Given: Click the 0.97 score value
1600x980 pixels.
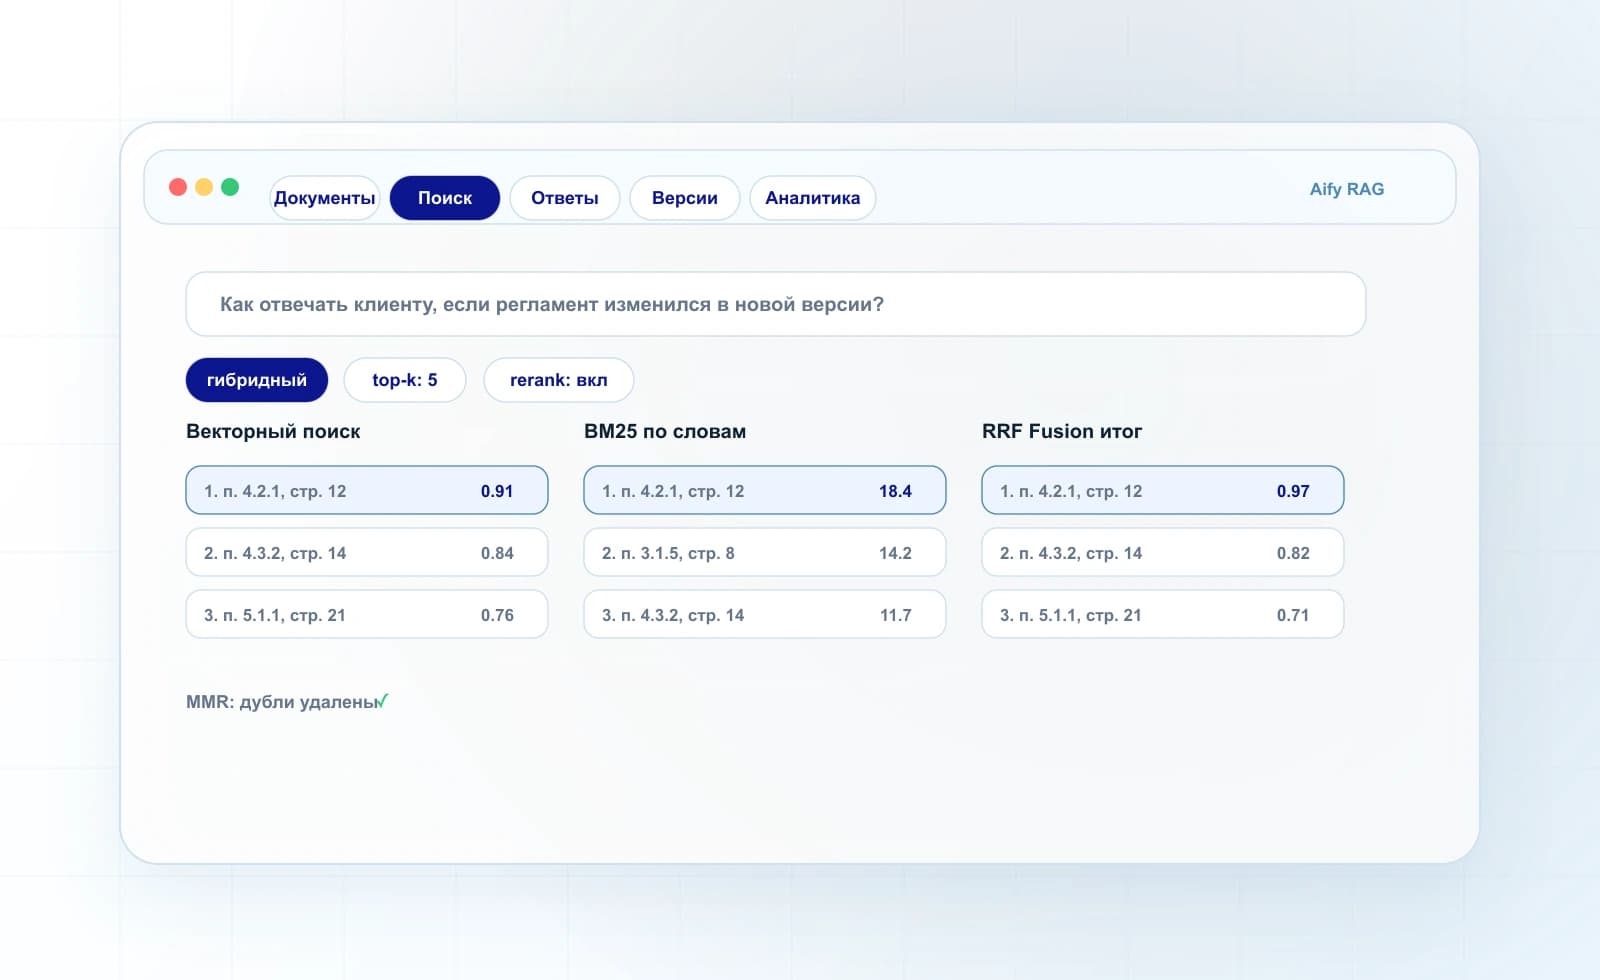Looking at the screenshot, I should click(1293, 491).
